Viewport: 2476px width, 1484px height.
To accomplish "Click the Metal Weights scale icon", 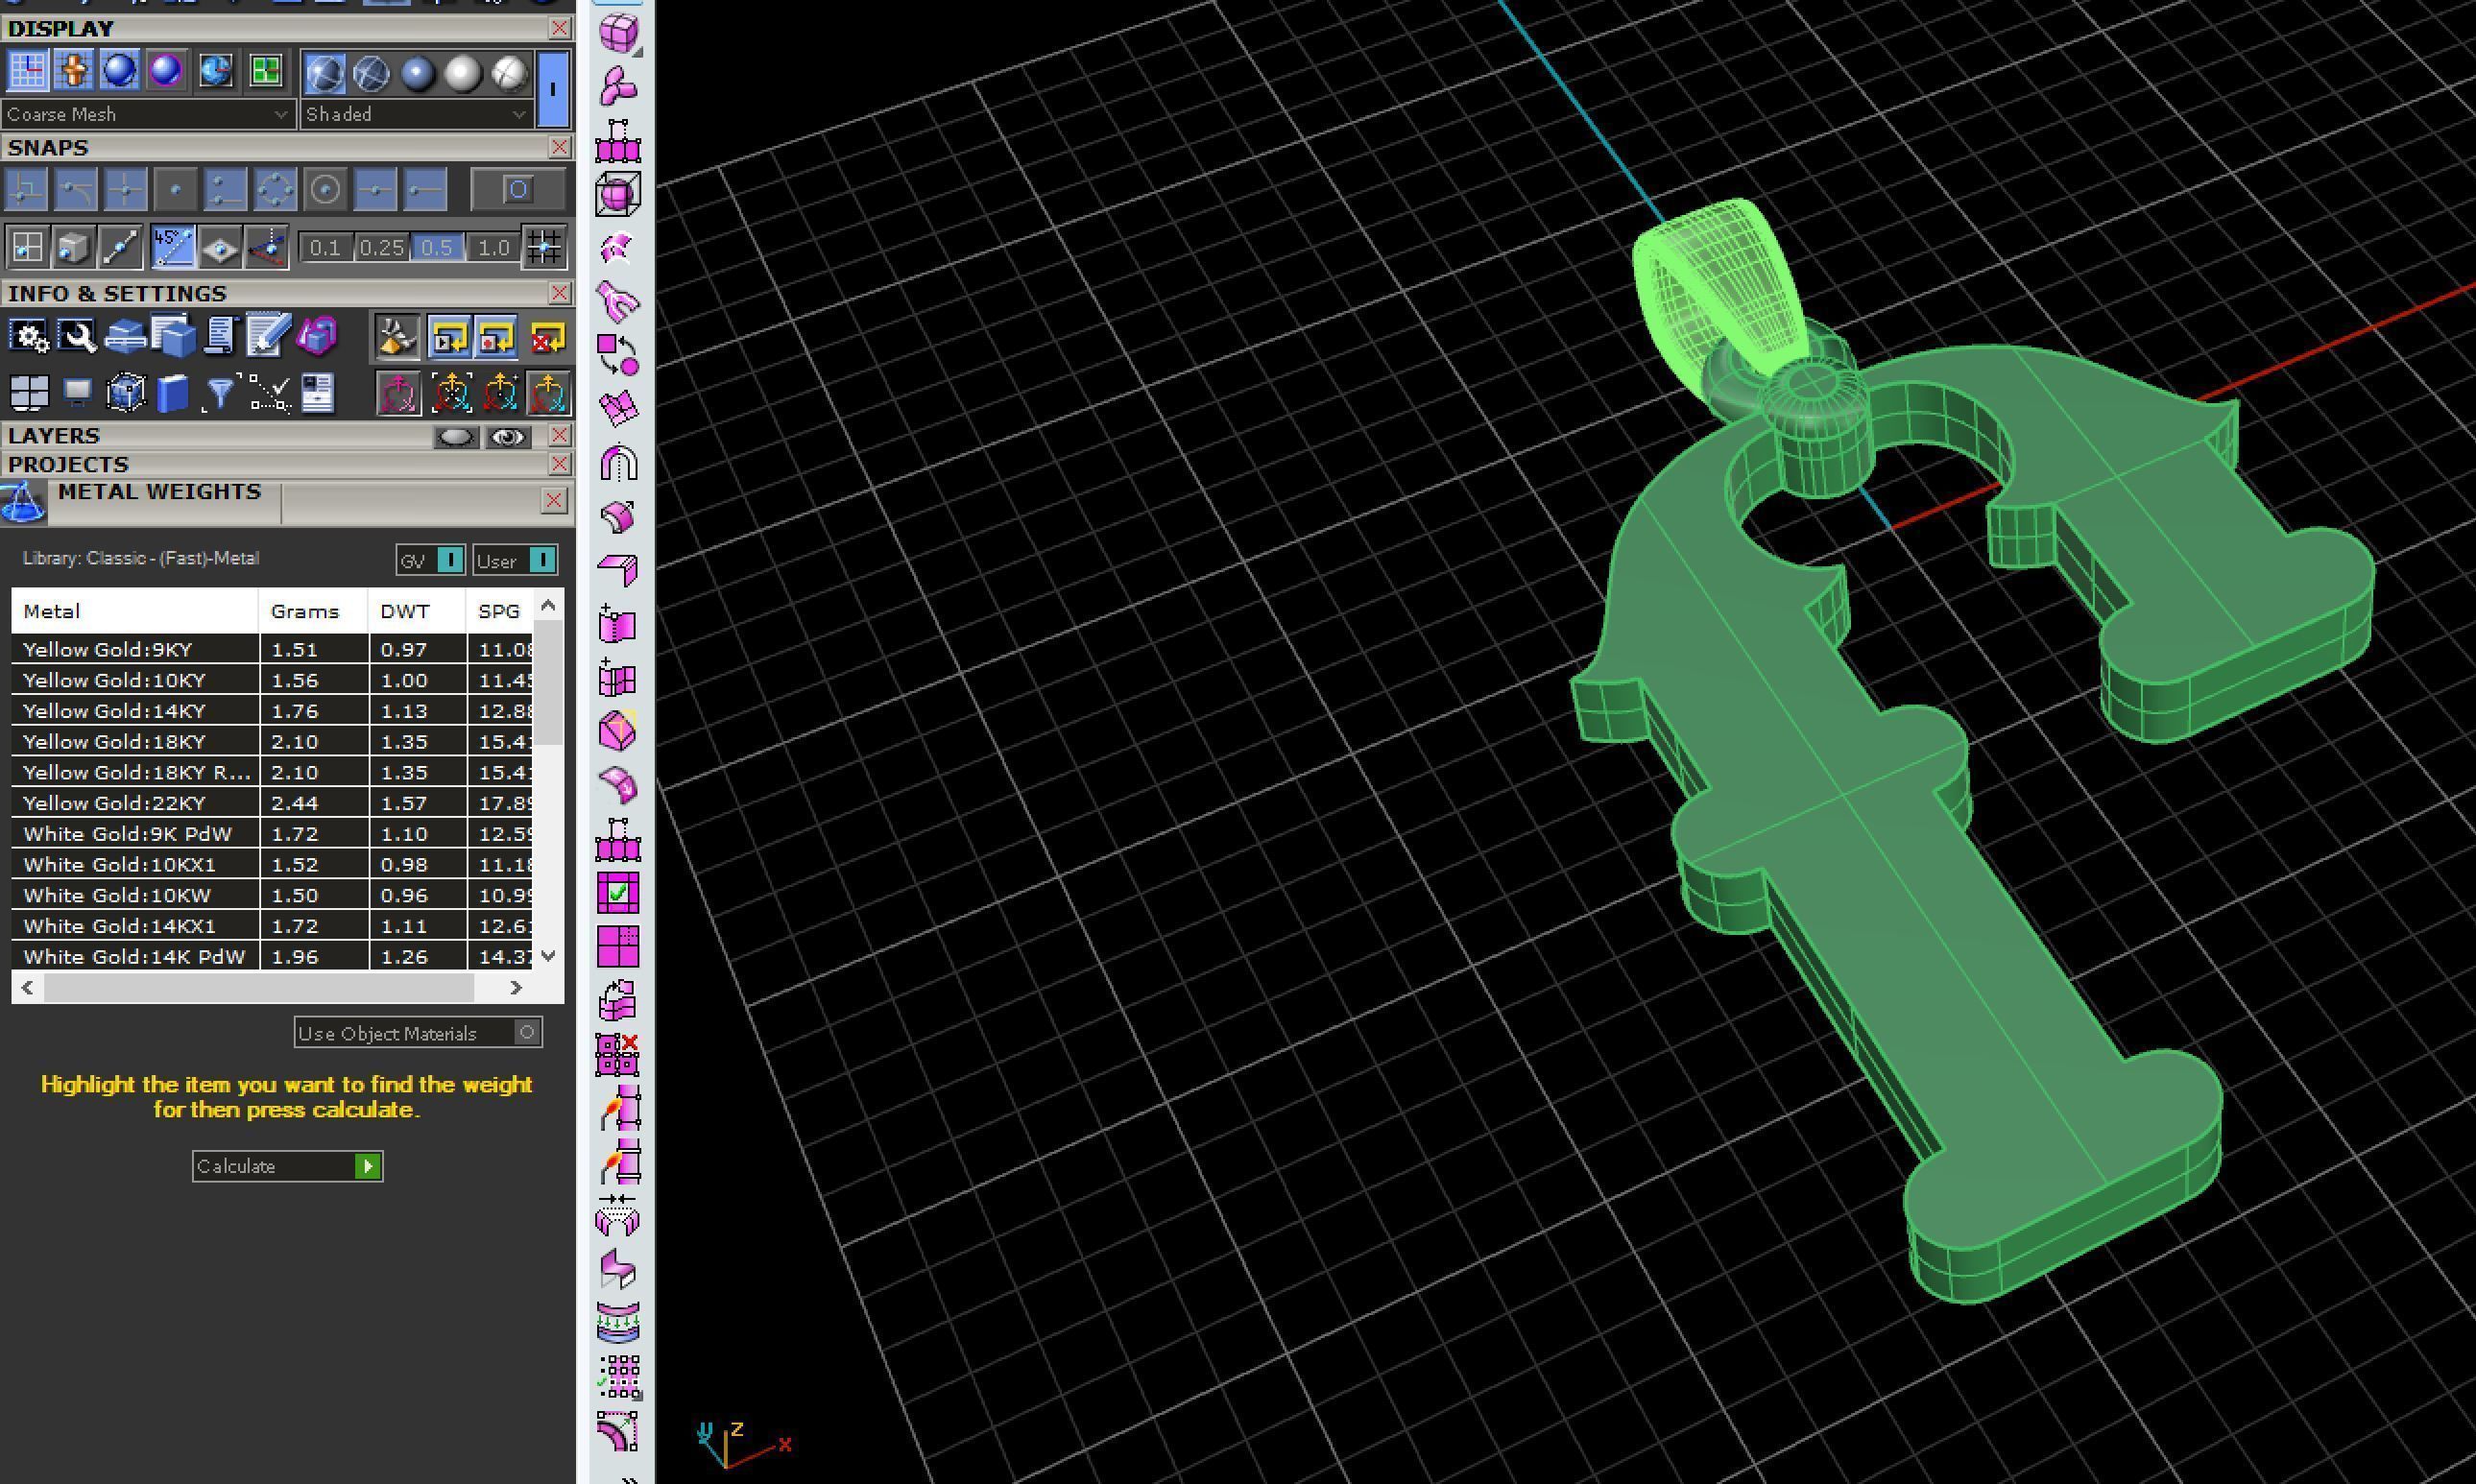I will (22, 503).
